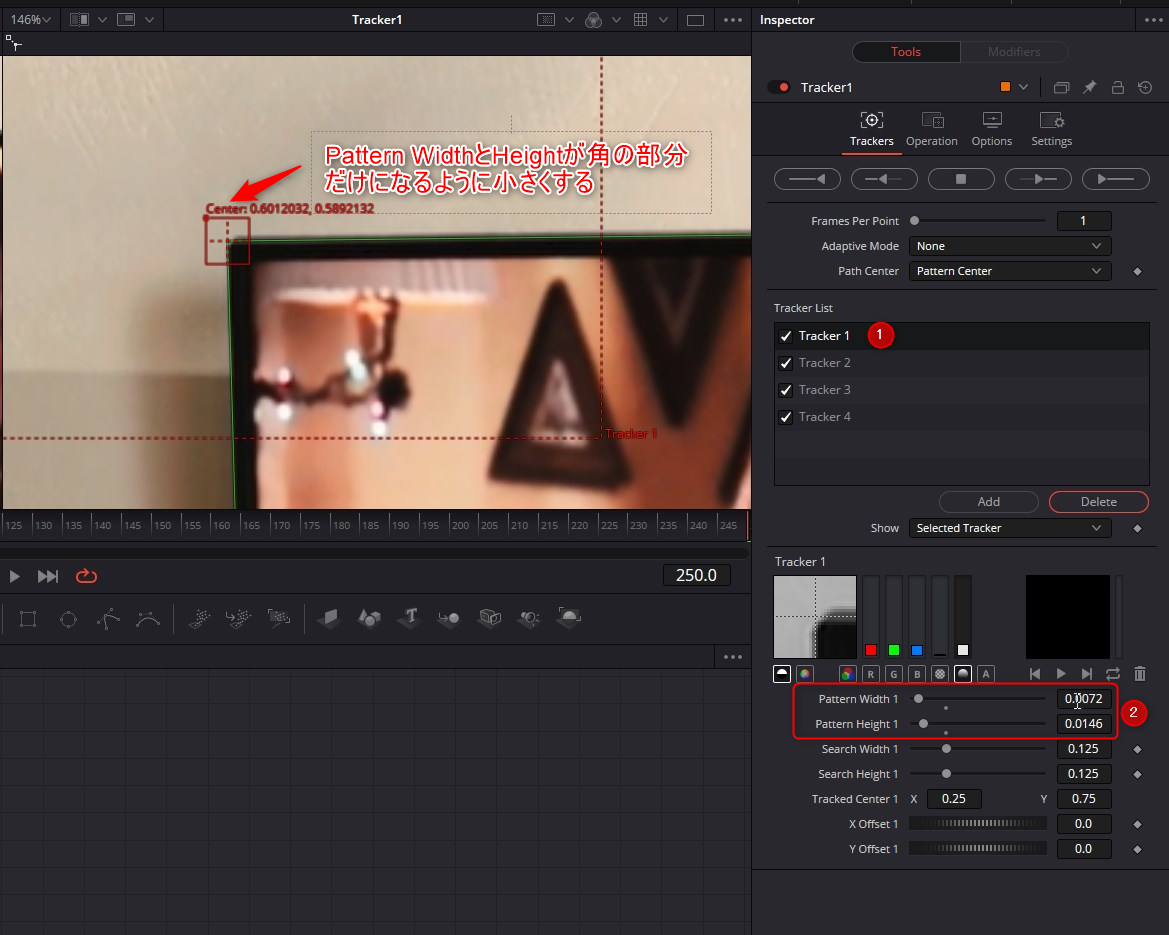
Task: Open the Settings tab
Action: 1051,130
